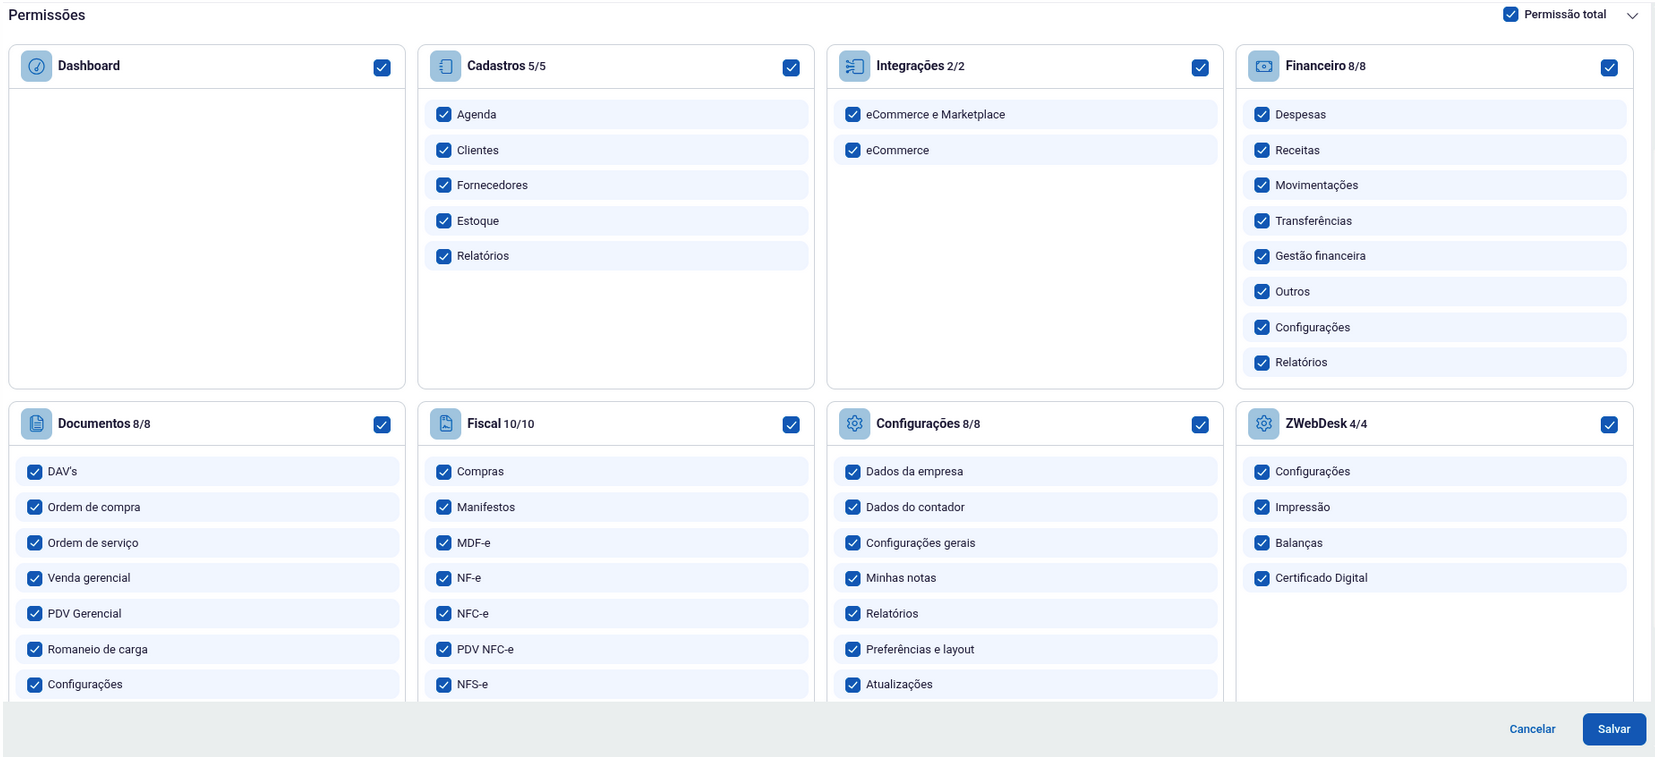Uncheck the Estoque permission

pyautogui.click(x=444, y=221)
